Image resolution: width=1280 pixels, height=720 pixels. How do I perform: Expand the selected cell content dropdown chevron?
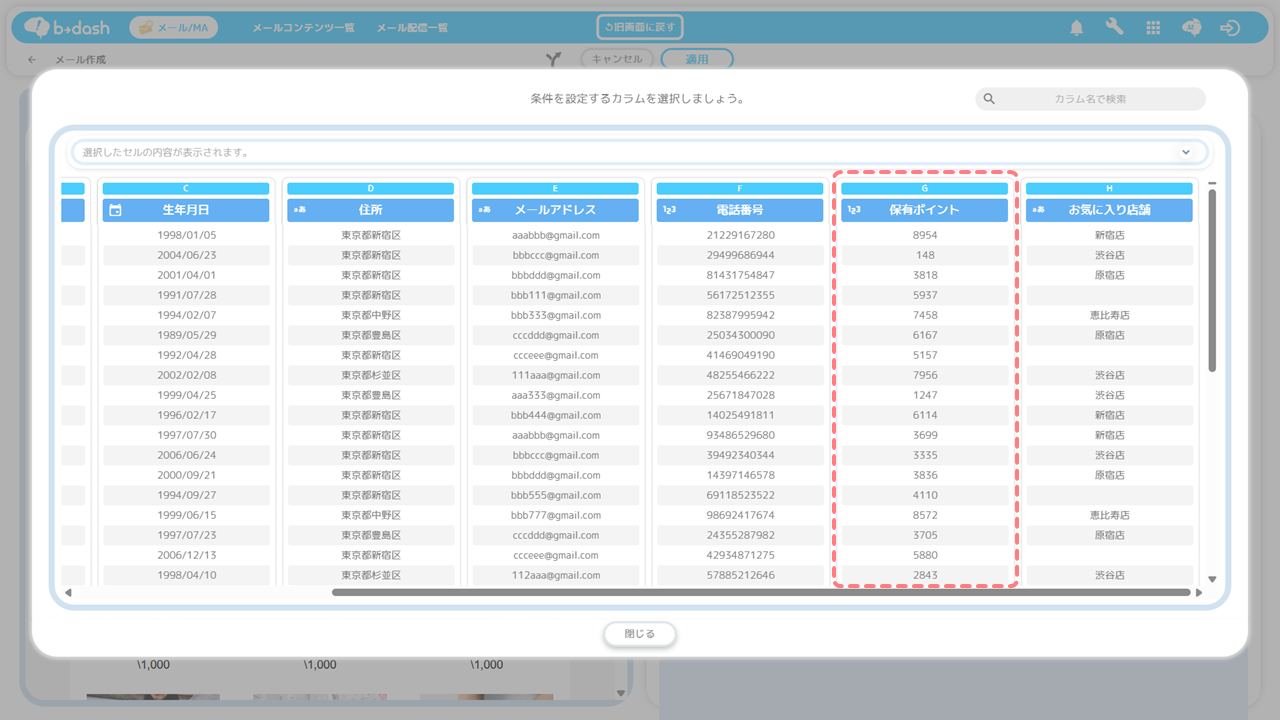tap(1186, 152)
